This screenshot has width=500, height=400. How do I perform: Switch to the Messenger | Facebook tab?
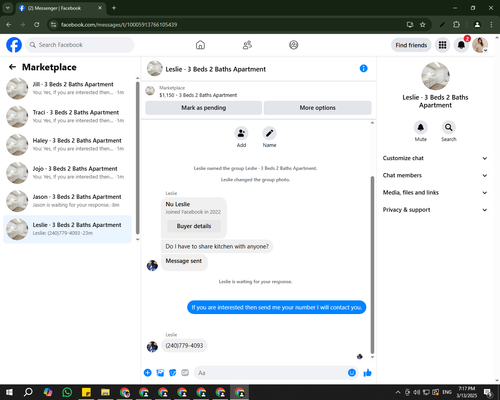[60, 8]
